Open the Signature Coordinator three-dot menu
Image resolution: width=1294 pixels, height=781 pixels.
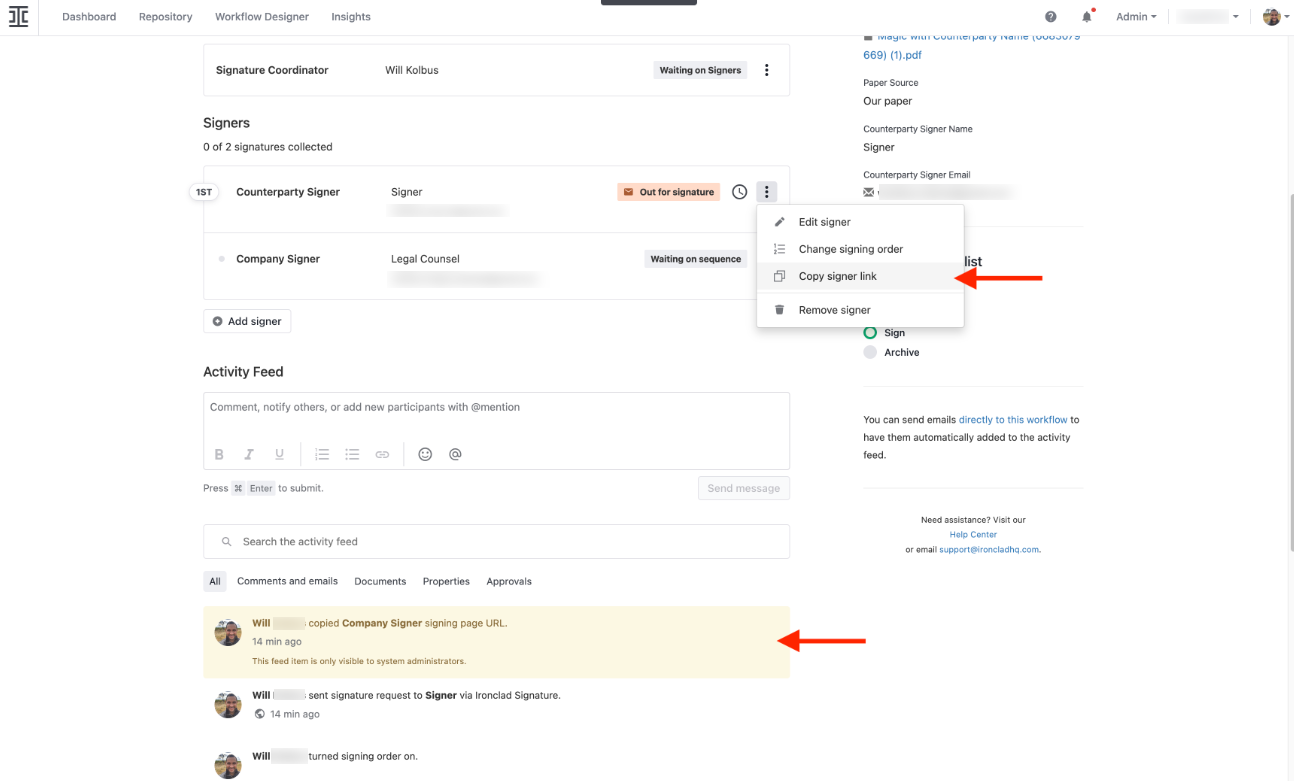[x=767, y=70]
